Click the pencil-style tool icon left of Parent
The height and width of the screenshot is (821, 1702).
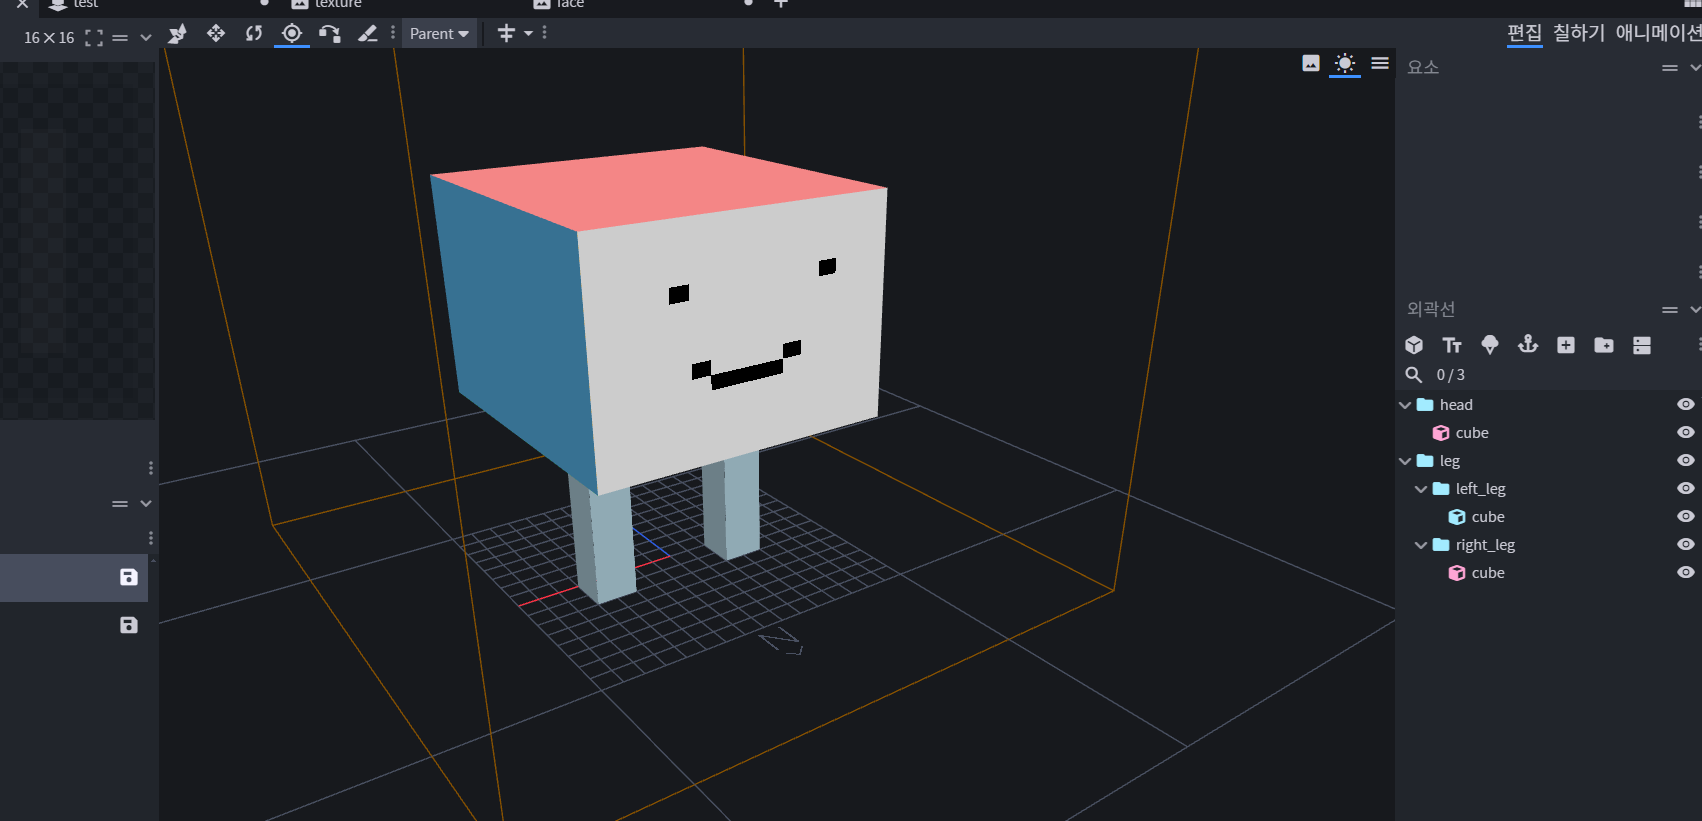(368, 34)
